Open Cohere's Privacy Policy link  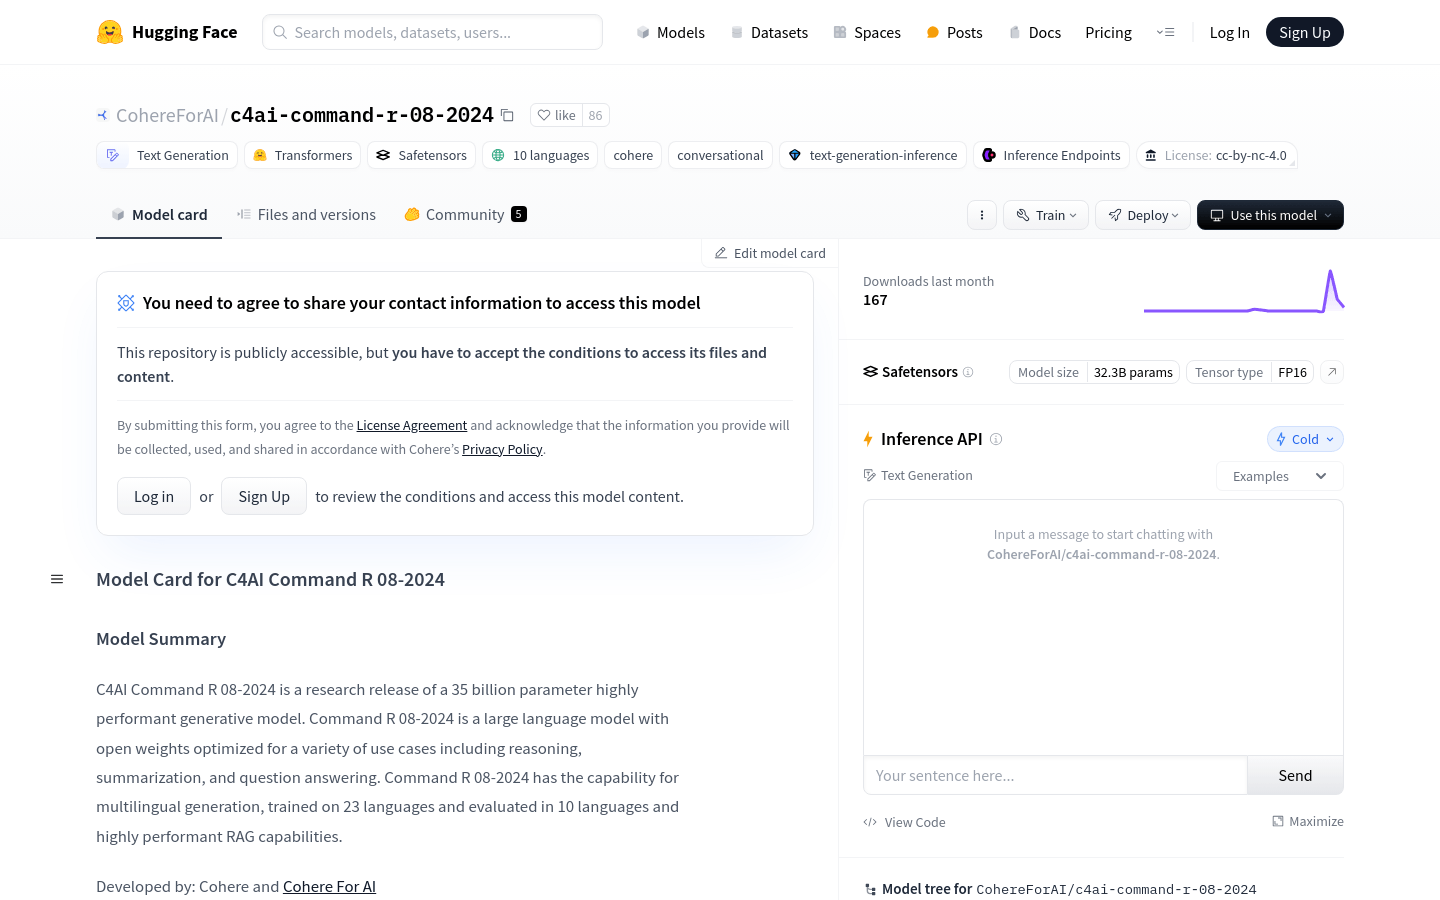502,449
